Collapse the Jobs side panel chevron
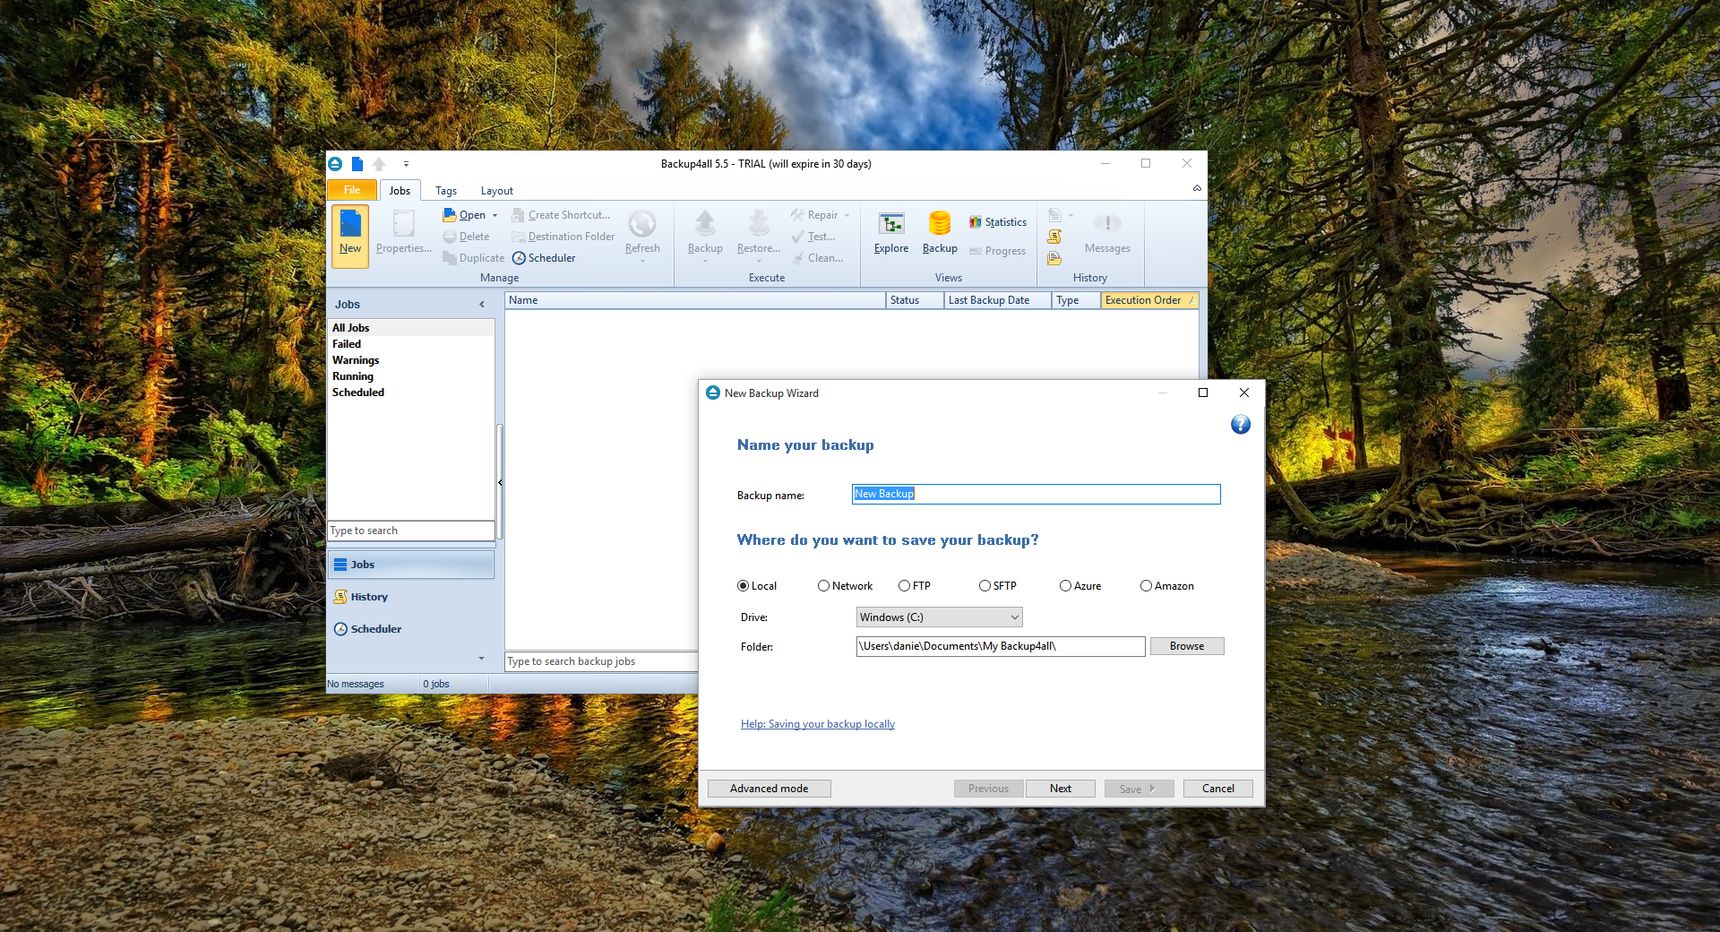 [x=482, y=304]
